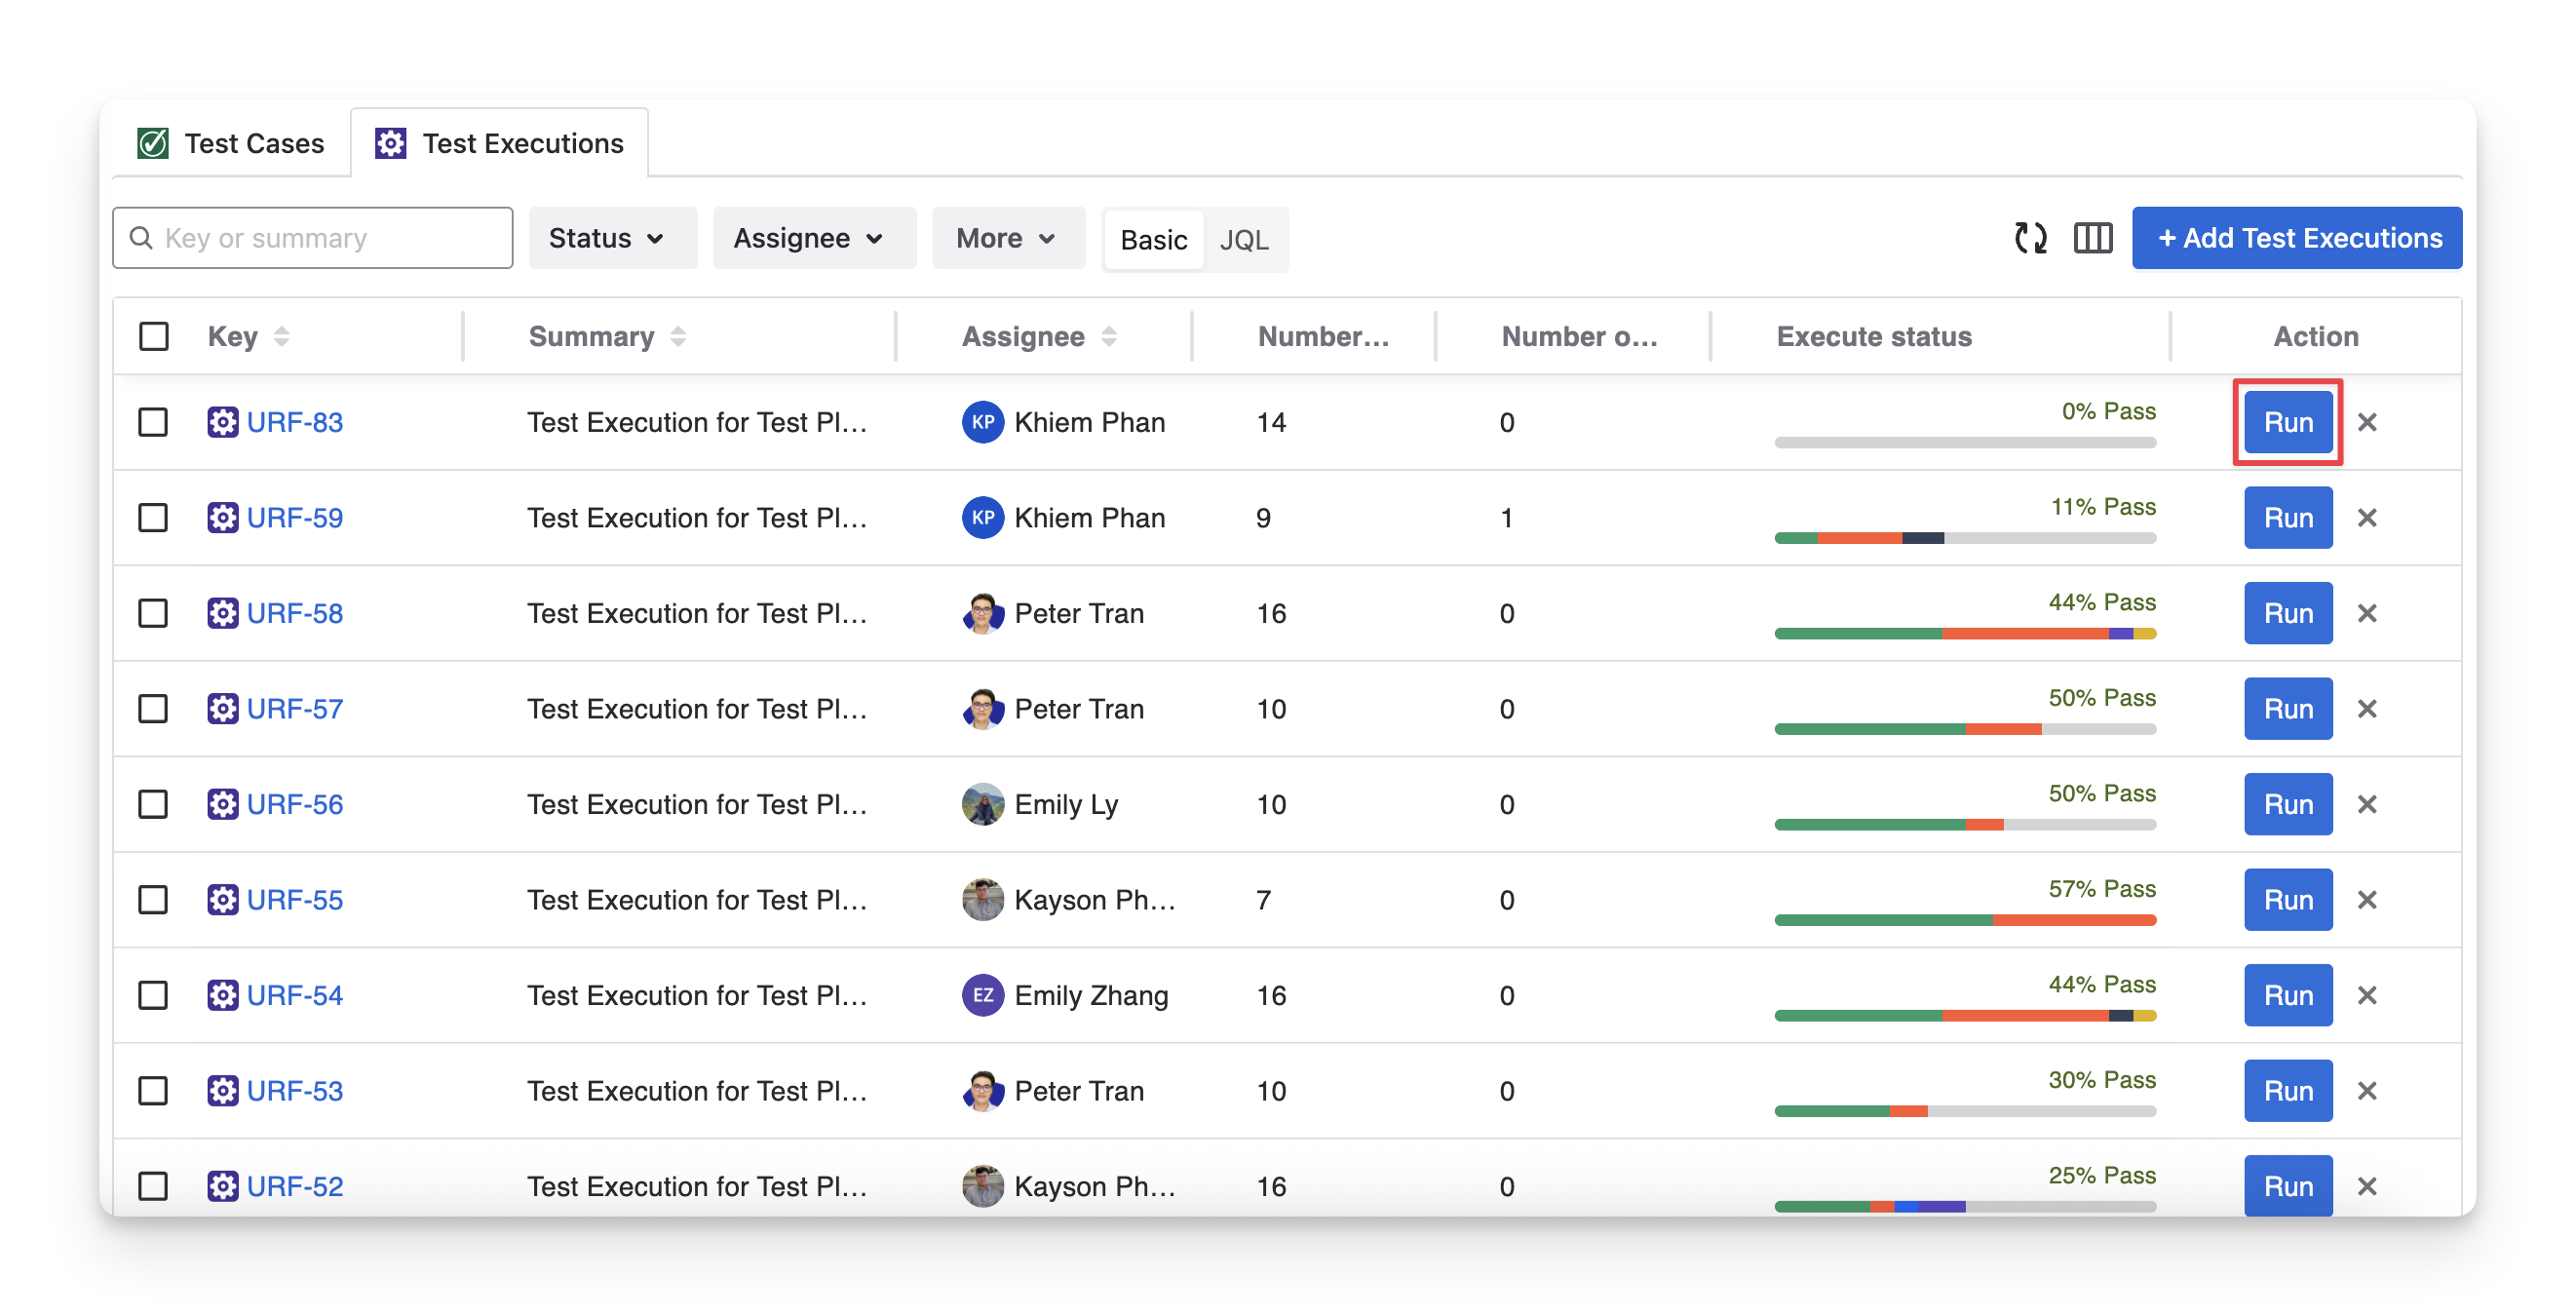
Task: Sort the Assignee column via arrows
Action: click(x=1108, y=337)
